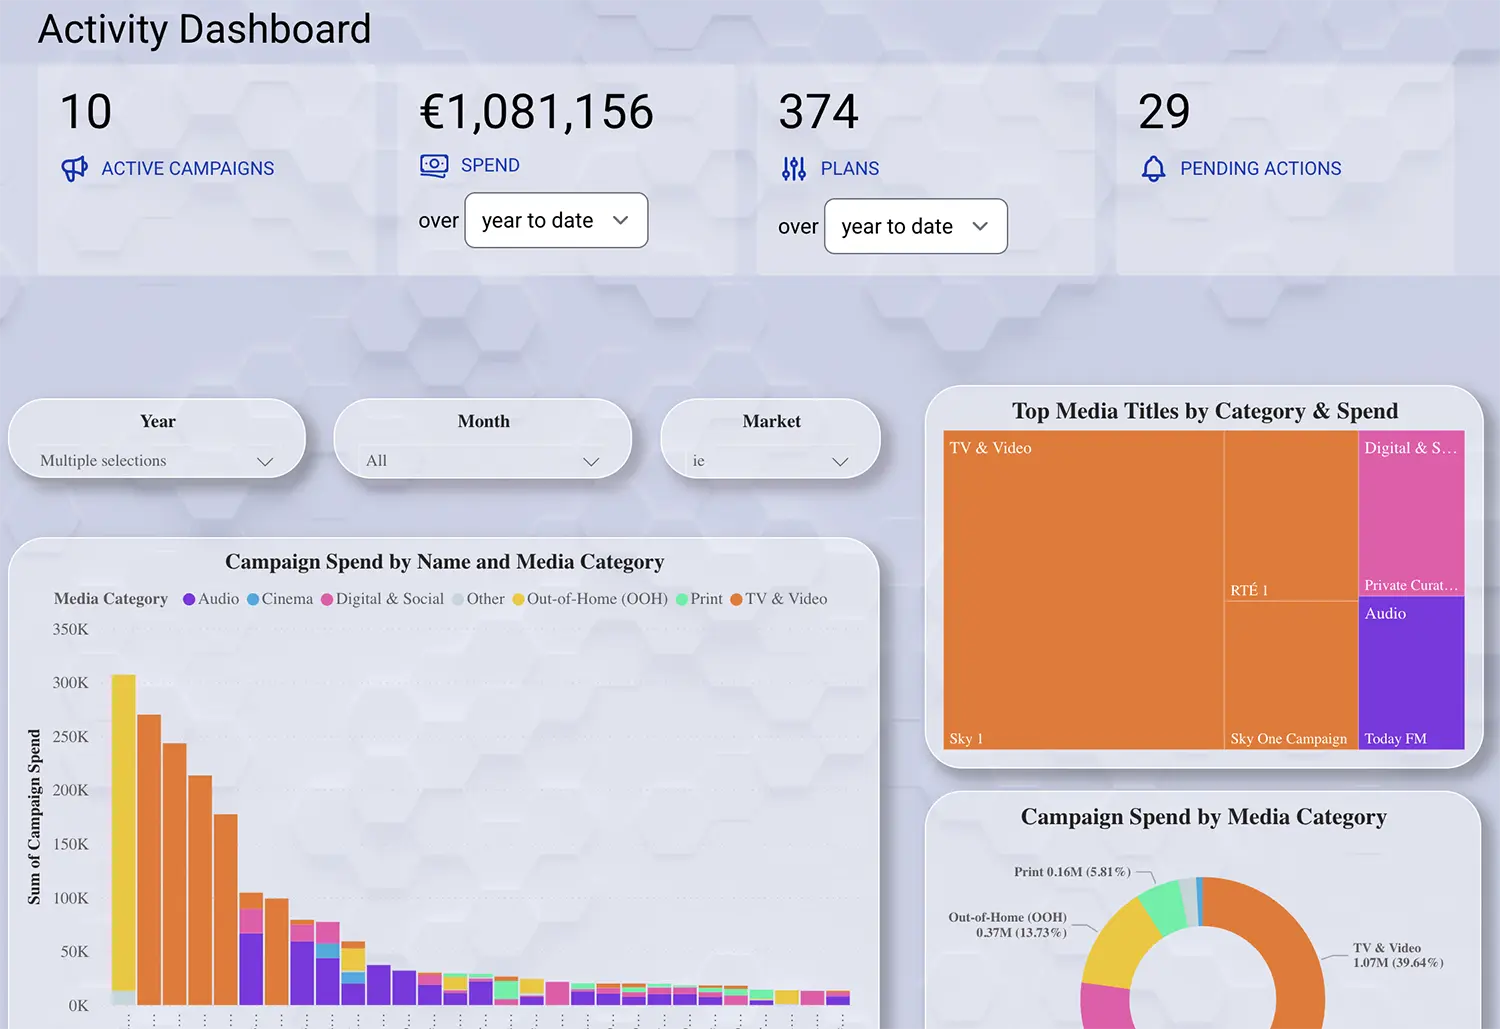Open the Market dropdown showing 'ie'

[x=770, y=460]
